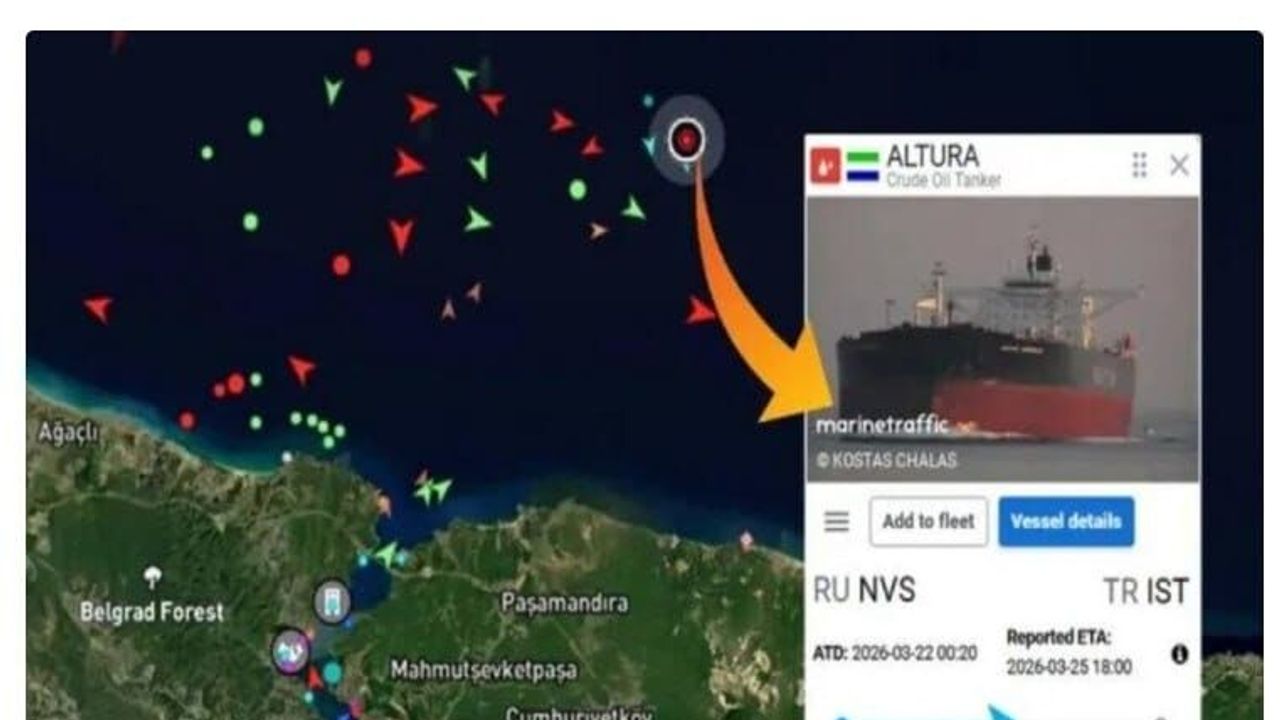Viewport: 1280px width, 720px height.
Task: Open the grid dots menu in vessel panel
Action: (1139, 165)
